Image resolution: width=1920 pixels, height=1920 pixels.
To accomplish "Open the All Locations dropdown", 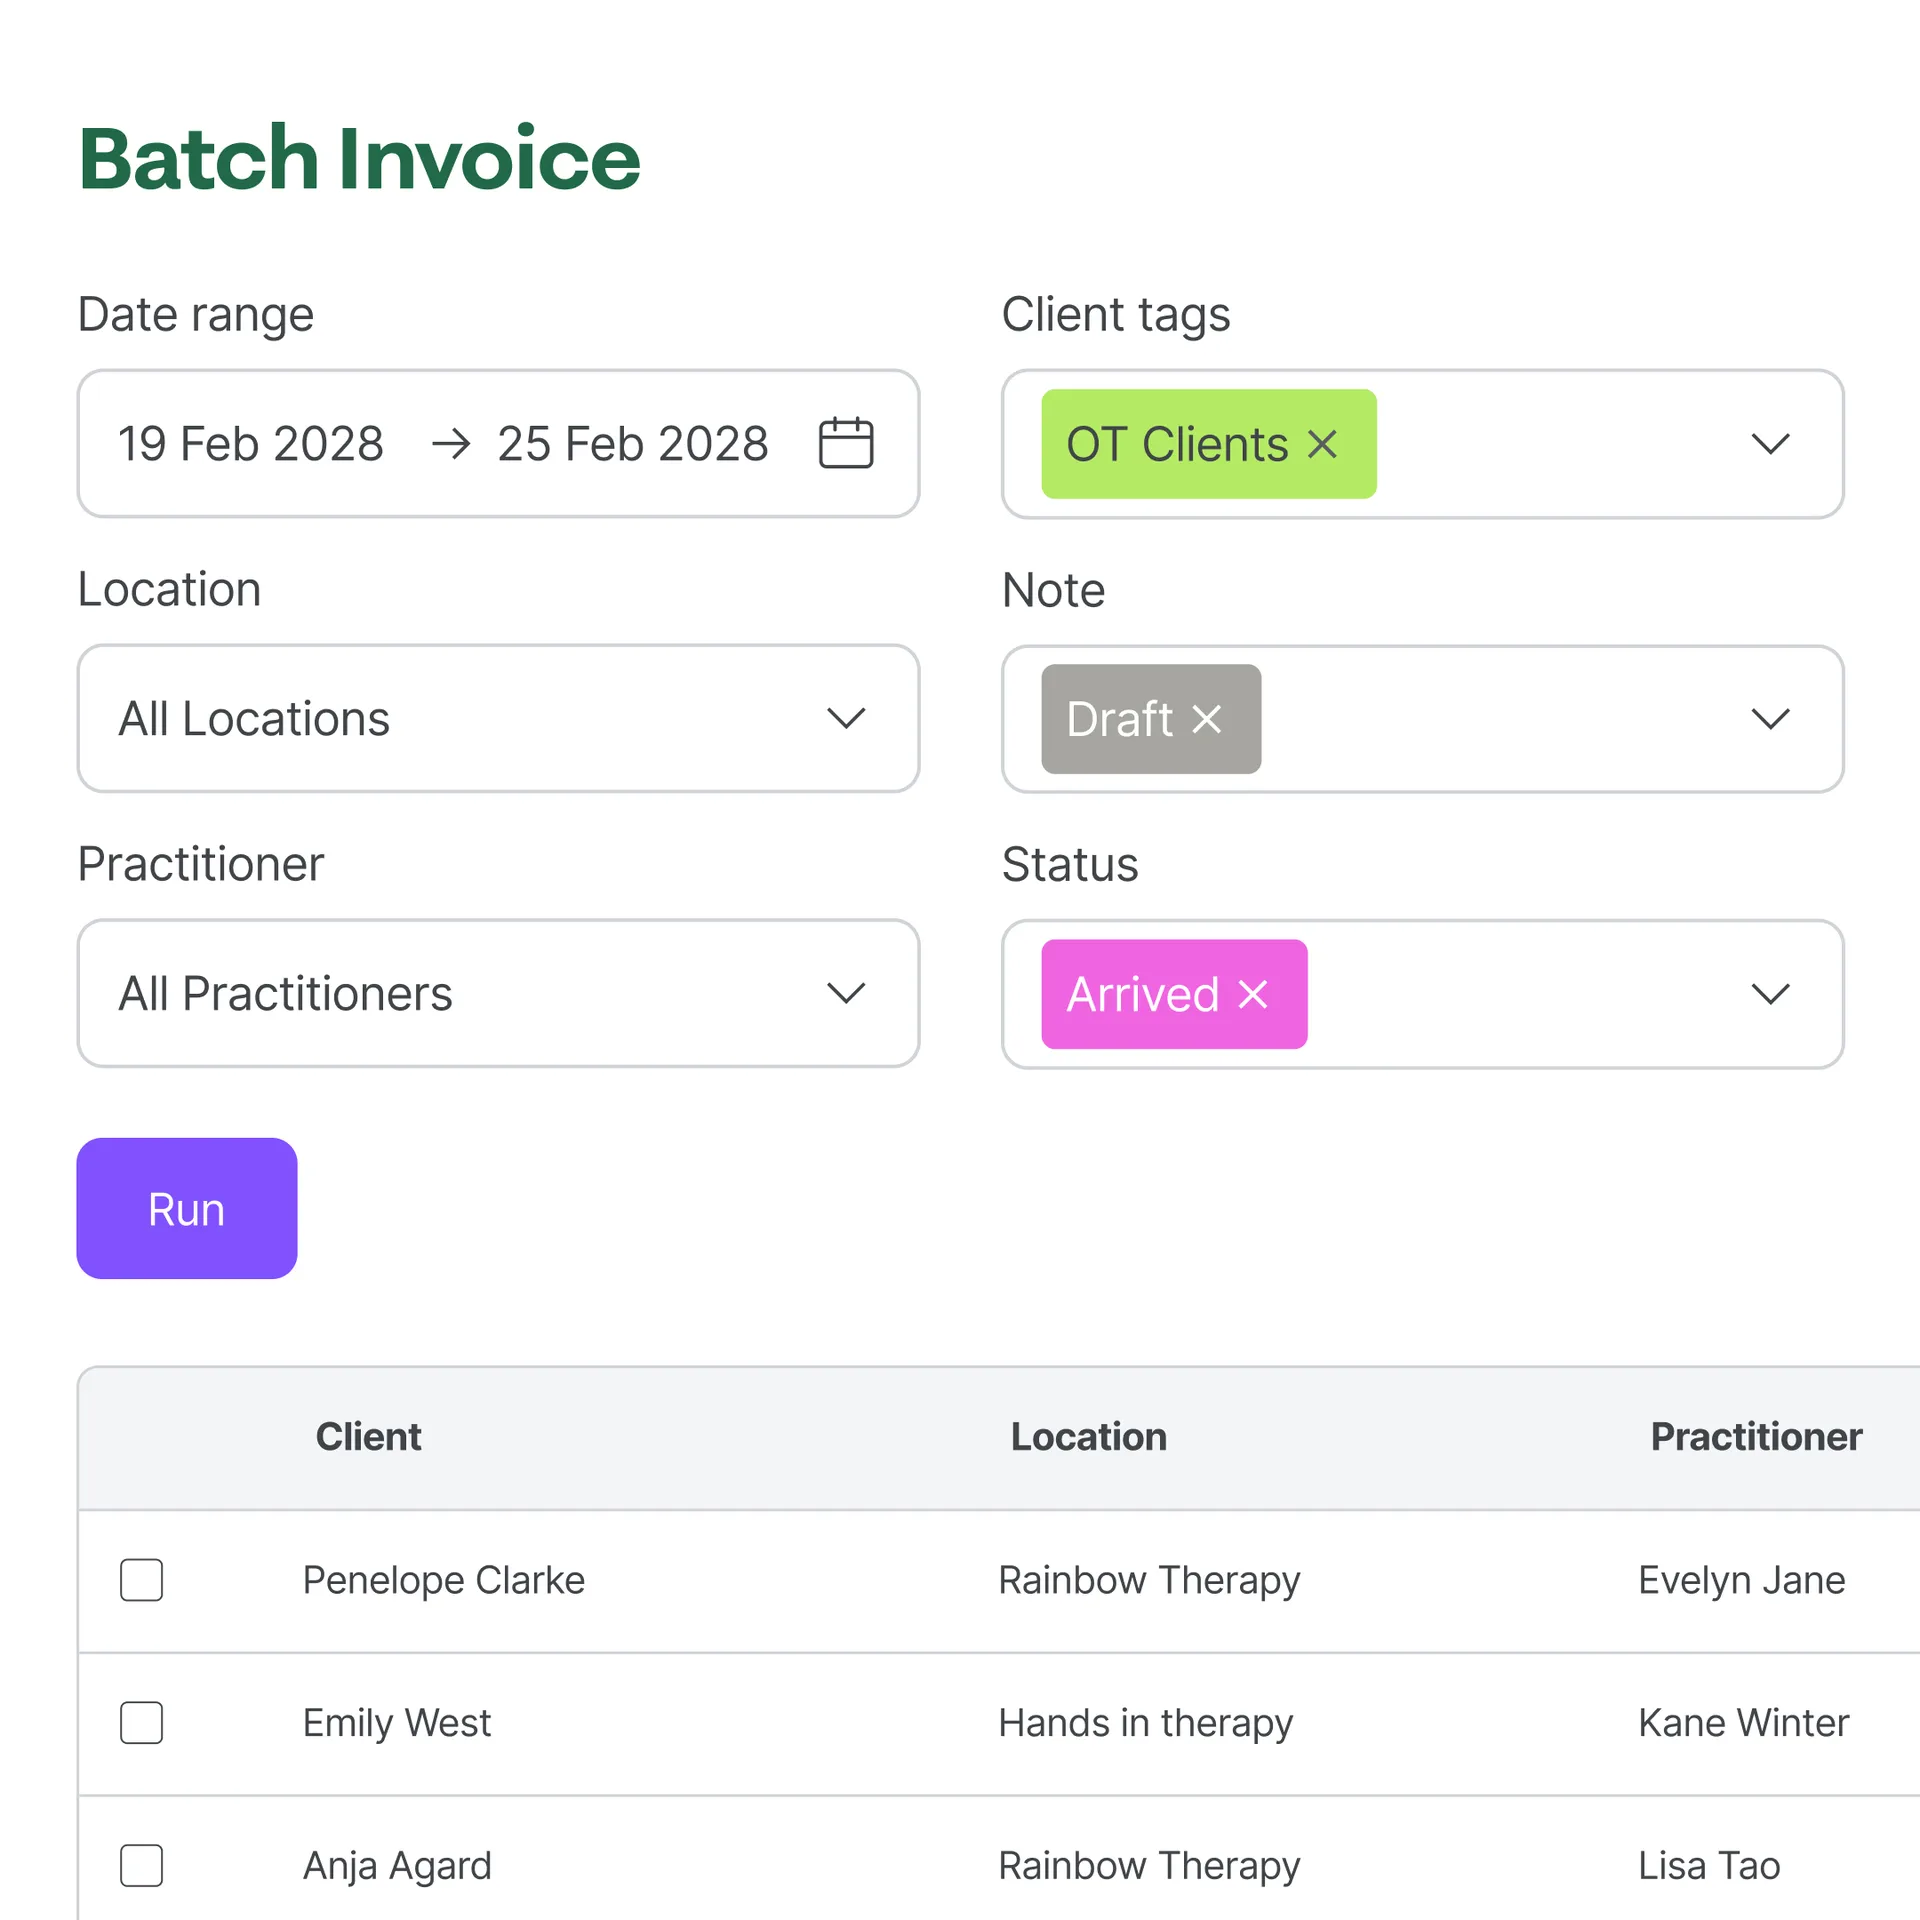I will click(498, 718).
